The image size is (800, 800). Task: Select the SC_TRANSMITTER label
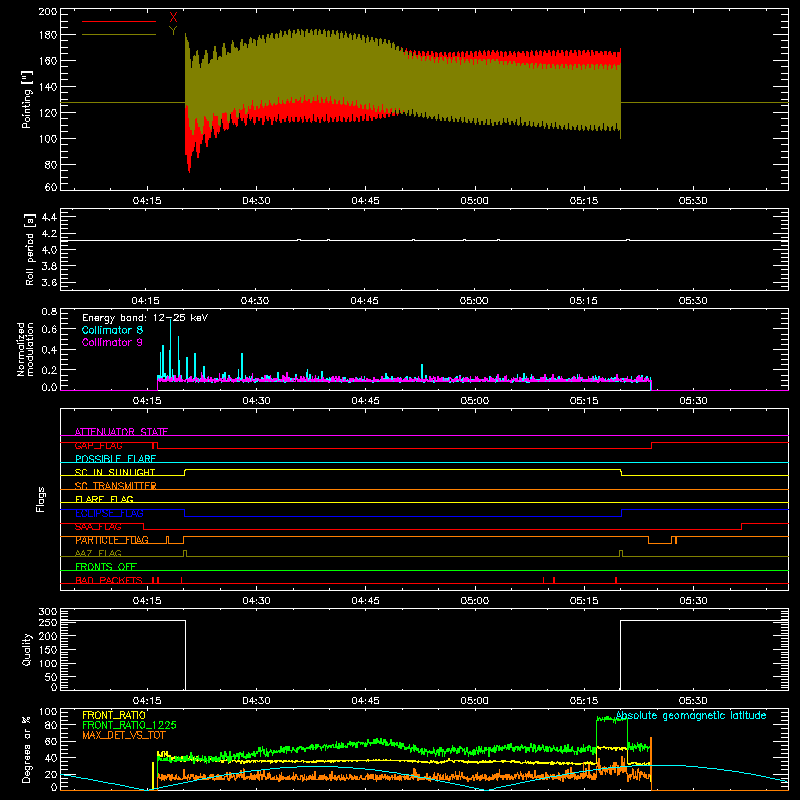[x=116, y=486]
